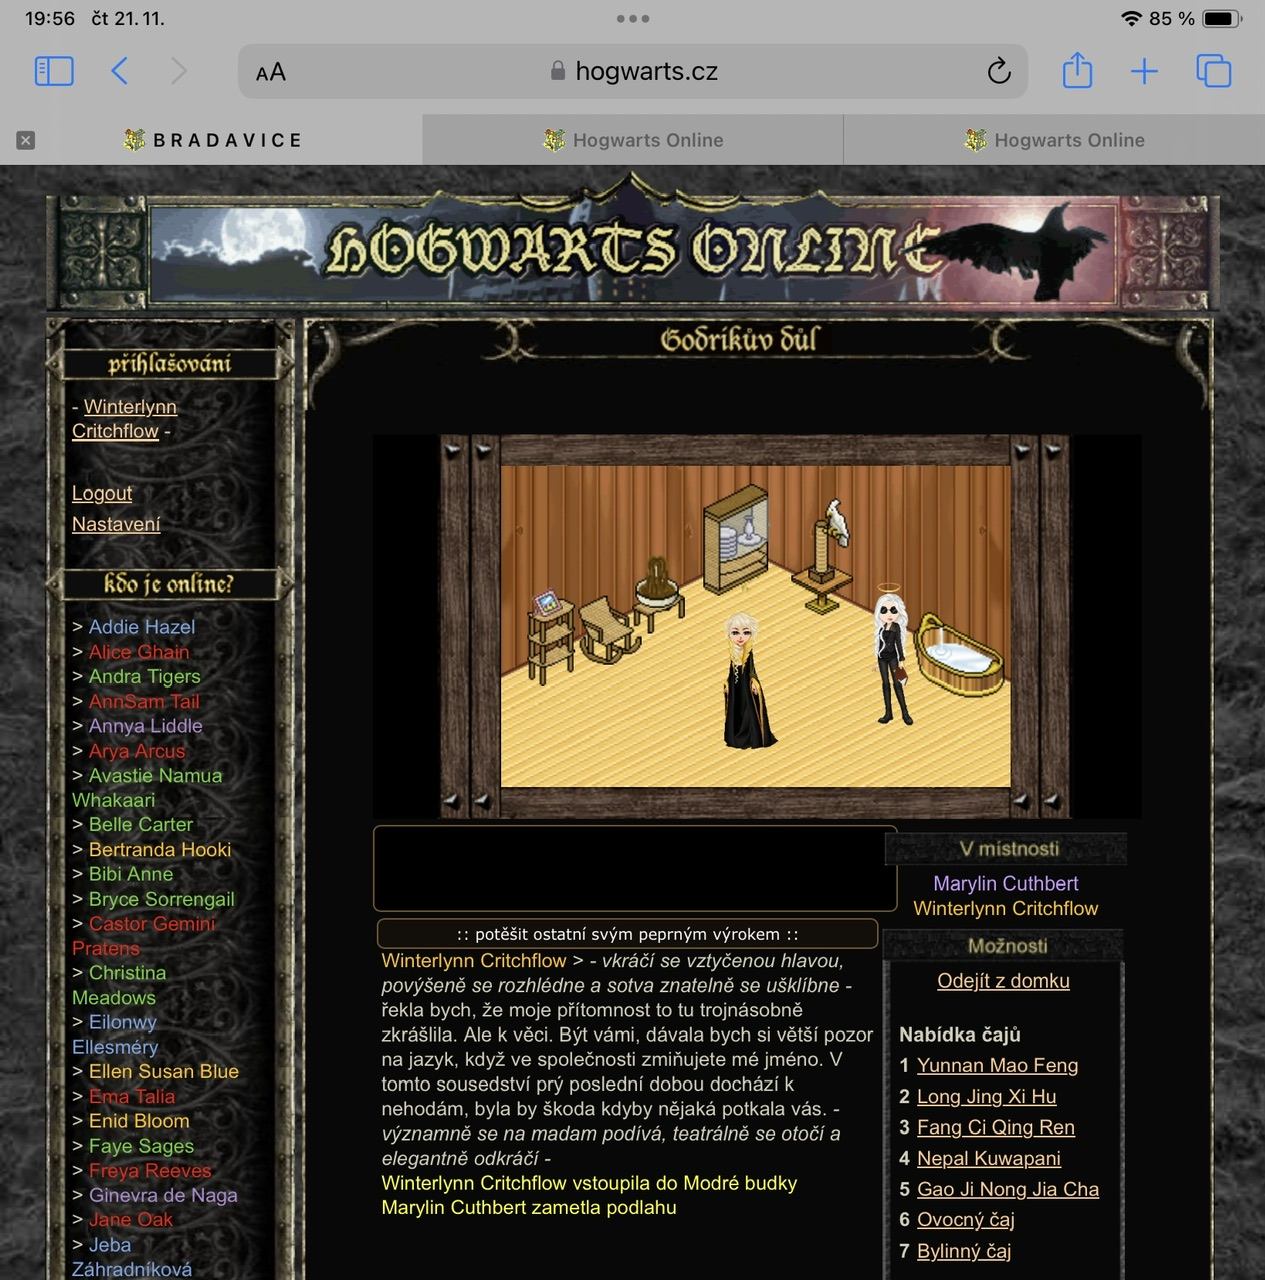Open Addie Hazel in the online list
The image size is (1265, 1280).
pos(142,627)
